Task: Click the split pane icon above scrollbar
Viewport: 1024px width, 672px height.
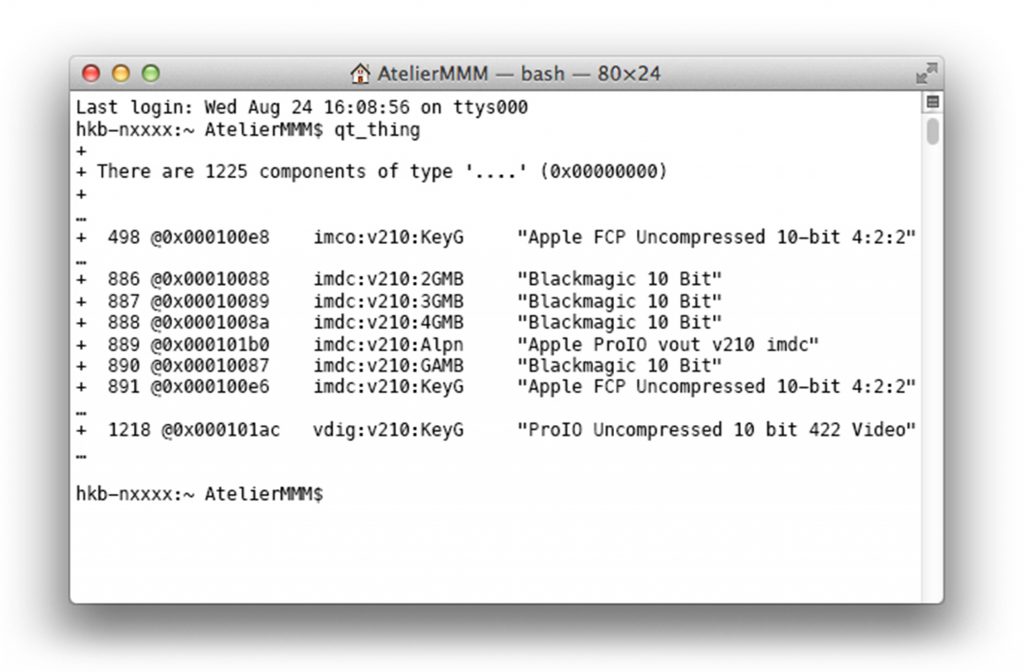Action: tap(933, 101)
